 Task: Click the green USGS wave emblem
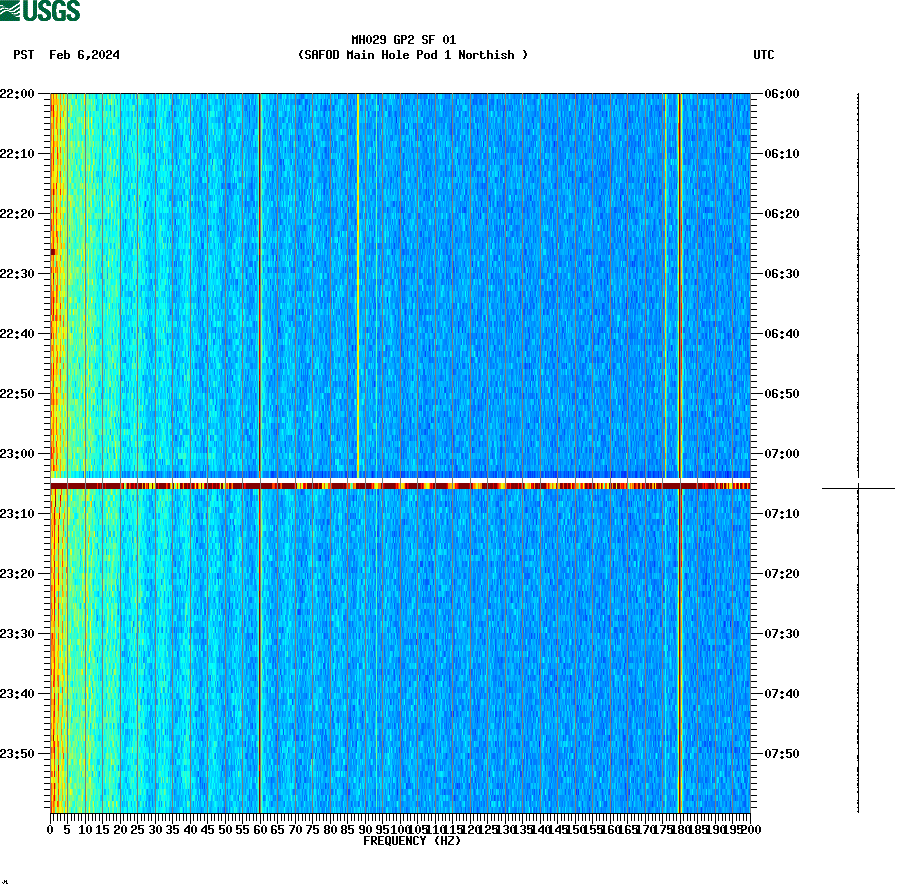click(10, 10)
